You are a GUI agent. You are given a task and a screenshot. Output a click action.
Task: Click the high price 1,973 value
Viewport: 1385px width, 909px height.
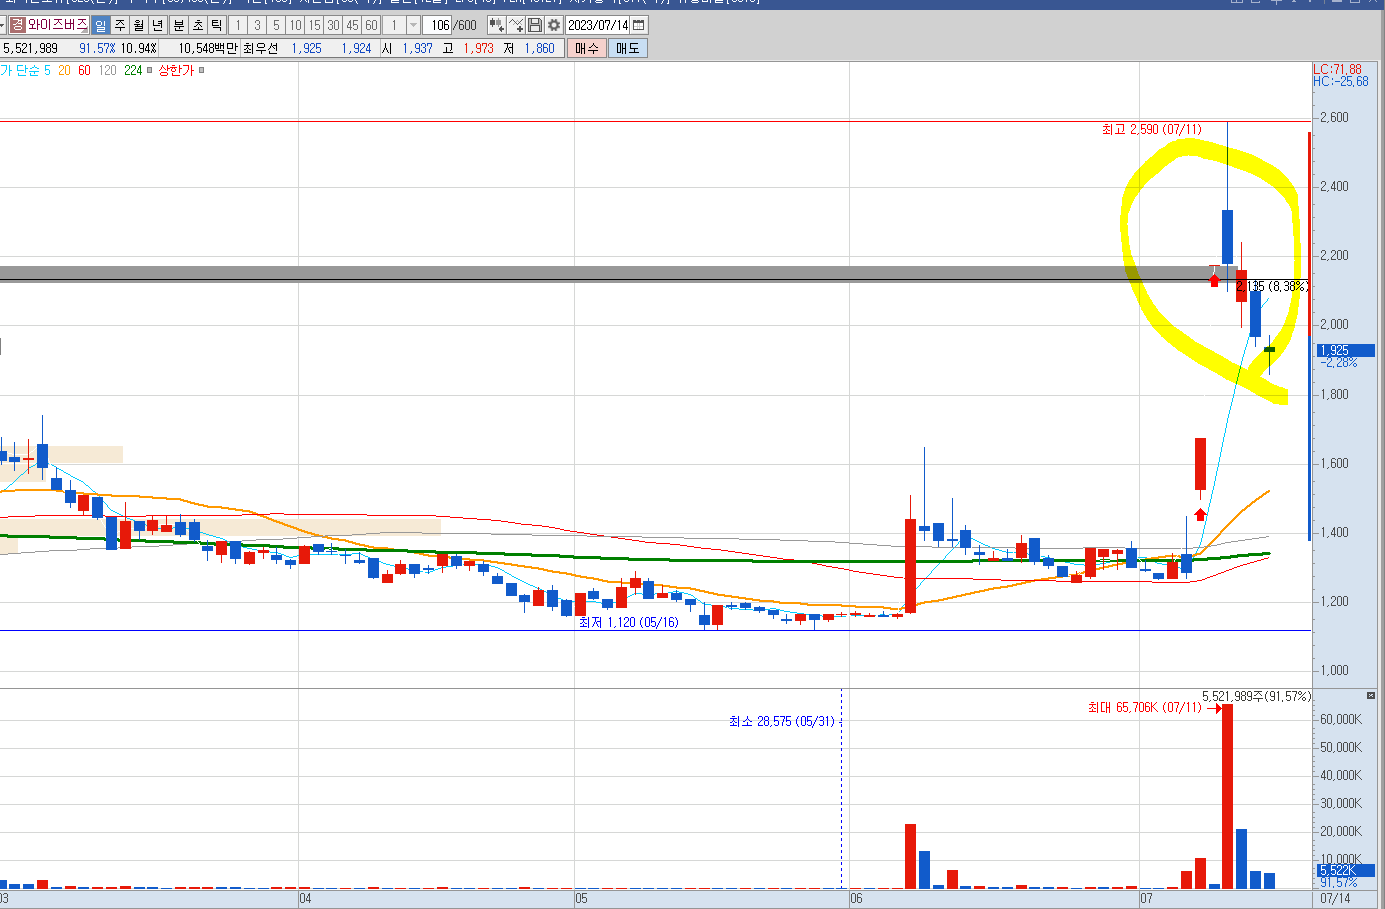(x=478, y=48)
